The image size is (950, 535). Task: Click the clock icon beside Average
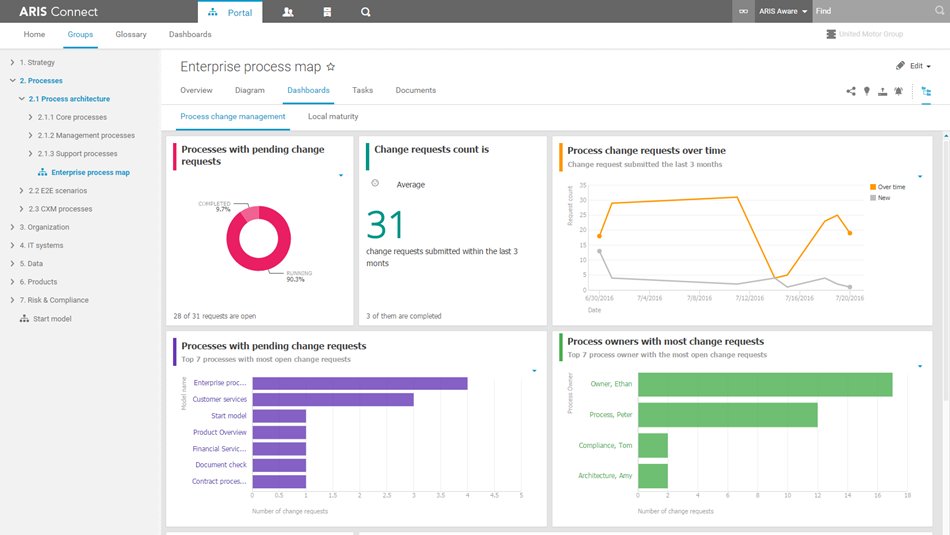(375, 183)
